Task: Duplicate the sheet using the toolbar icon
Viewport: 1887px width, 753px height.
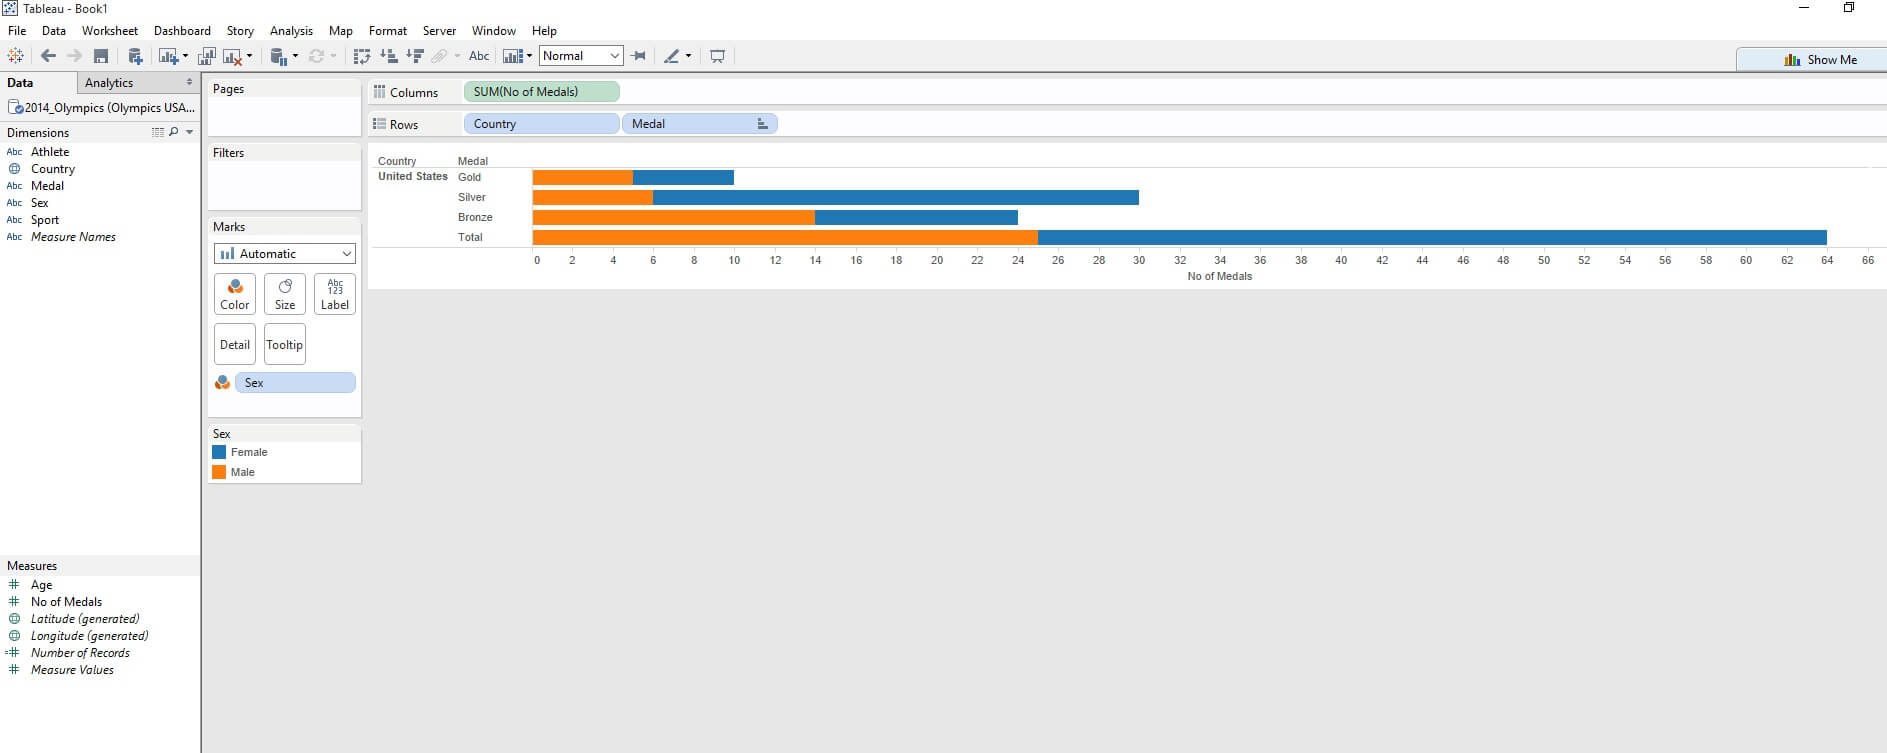Action: pos(207,56)
